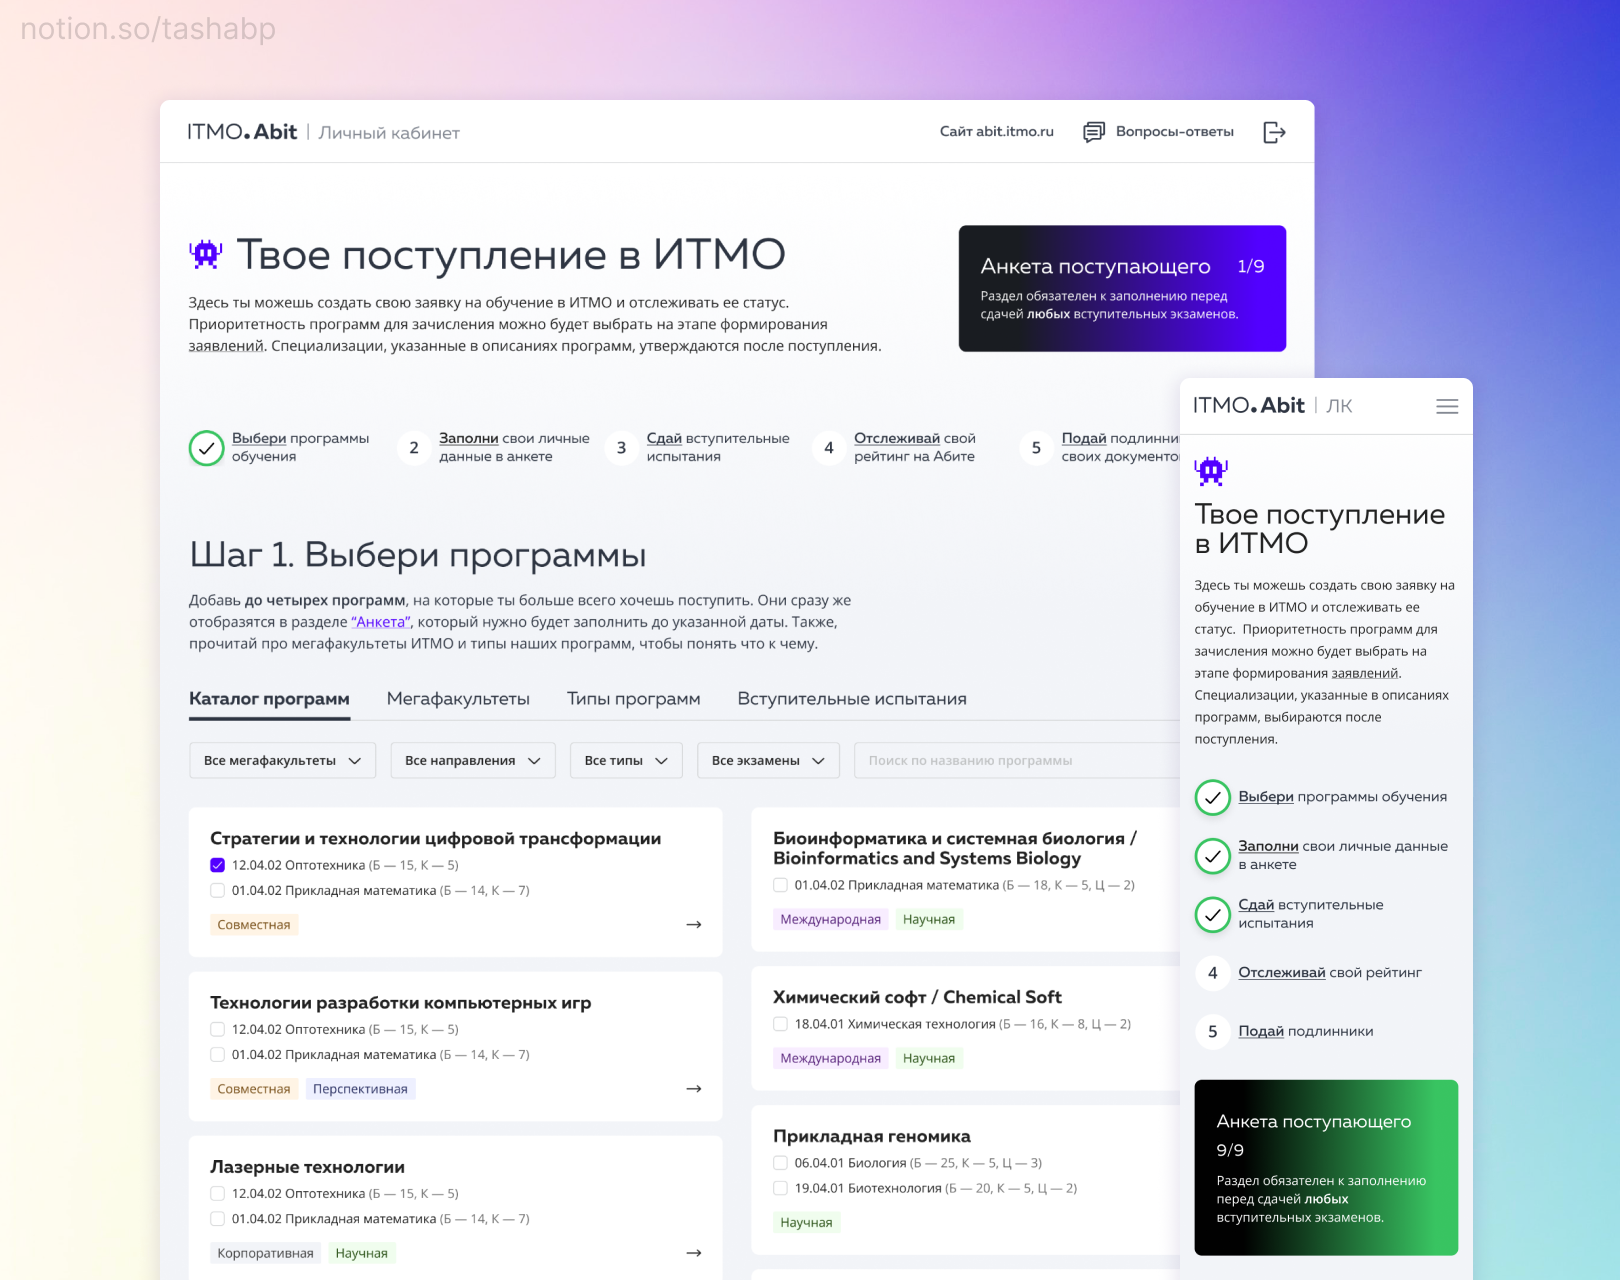
Task: Follow the Анкета link in the description
Action: pyautogui.click(x=380, y=621)
